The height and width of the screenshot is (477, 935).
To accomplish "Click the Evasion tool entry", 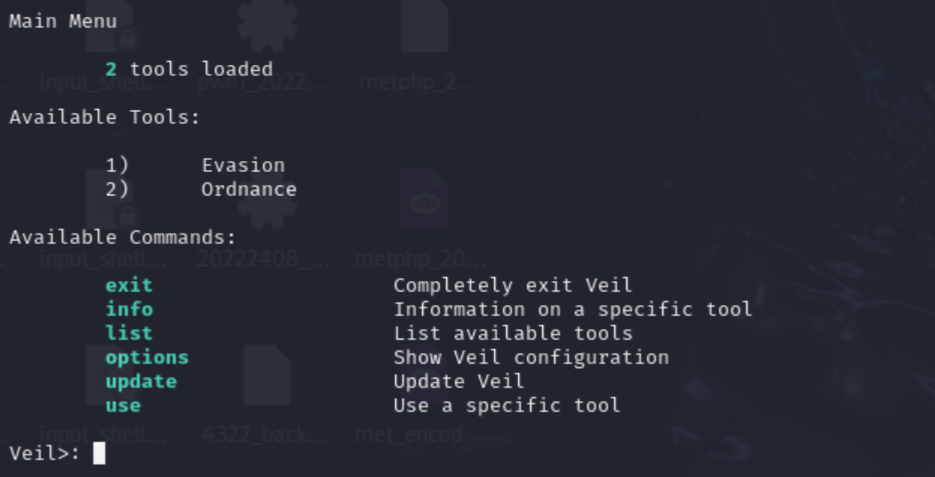I will [243, 165].
